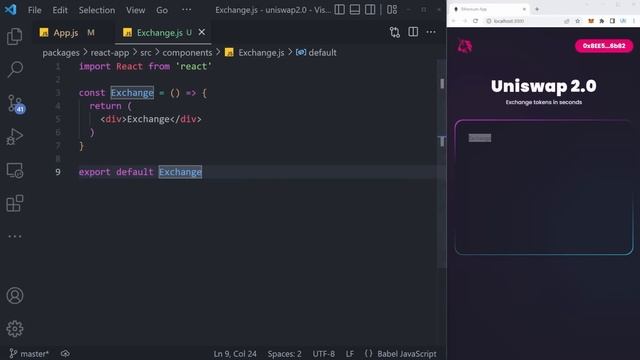The height and width of the screenshot is (360, 640).
Task: Split the editor to the right
Action: point(413,32)
